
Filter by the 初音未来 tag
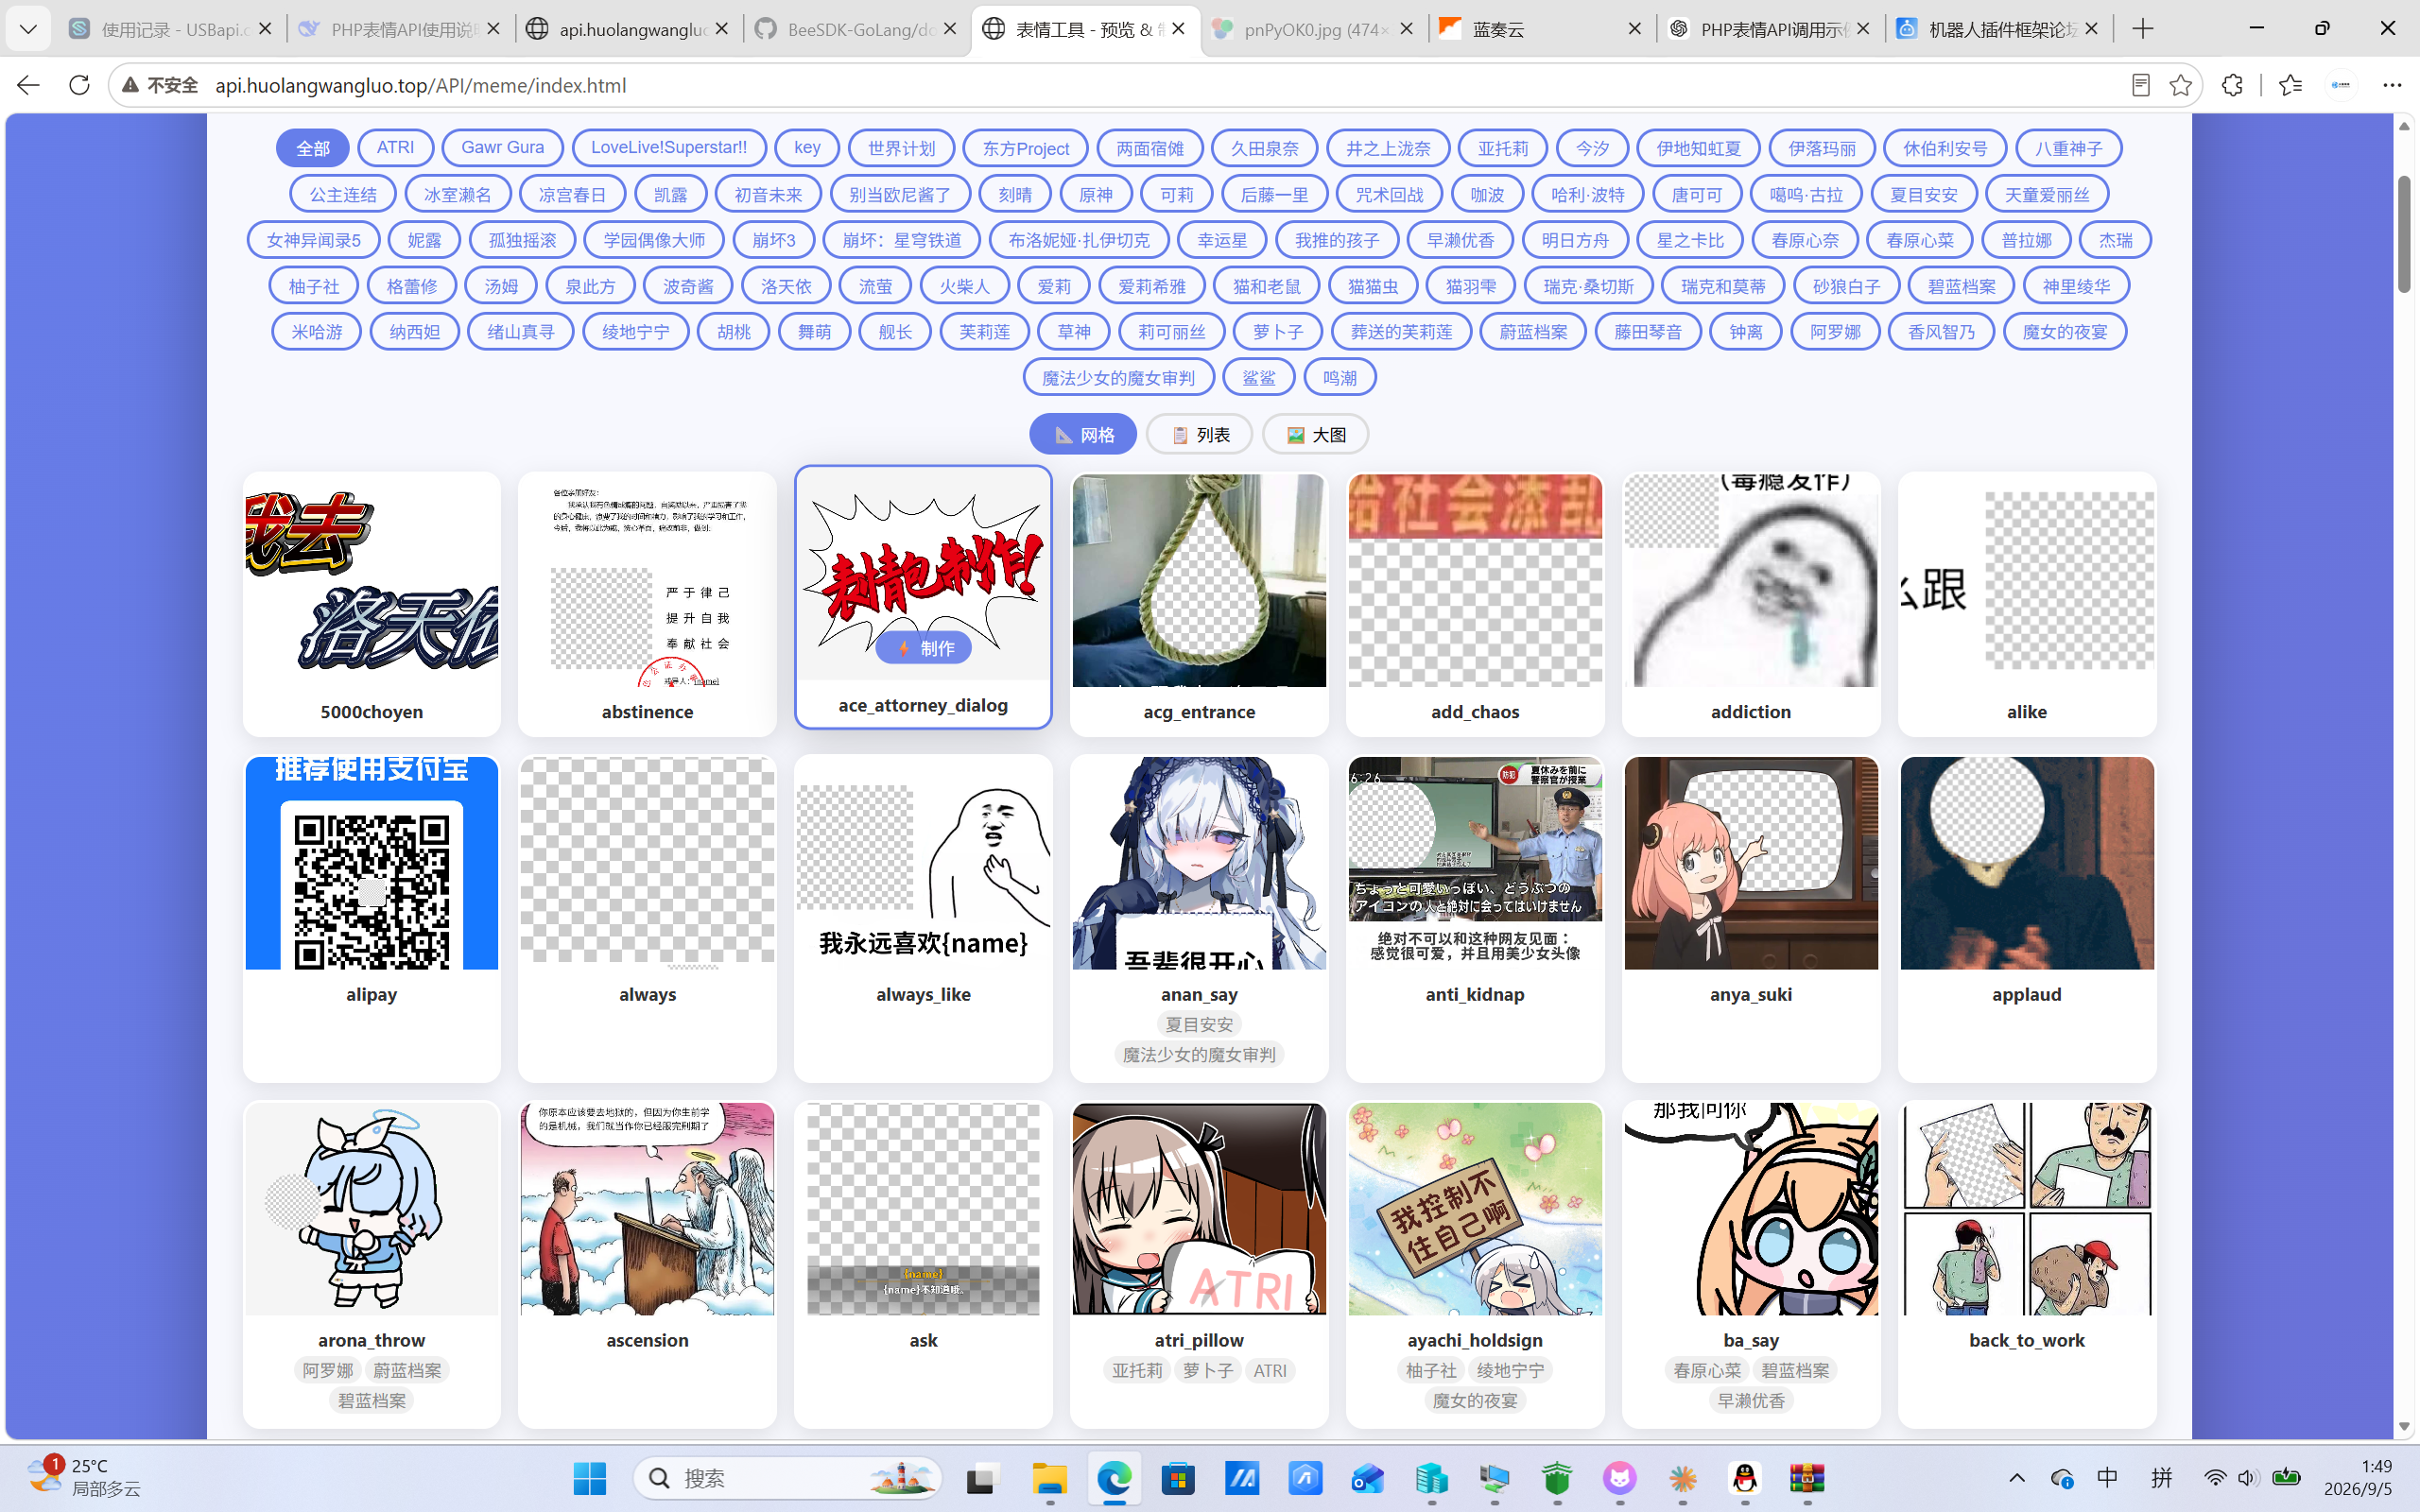point(768,194)
